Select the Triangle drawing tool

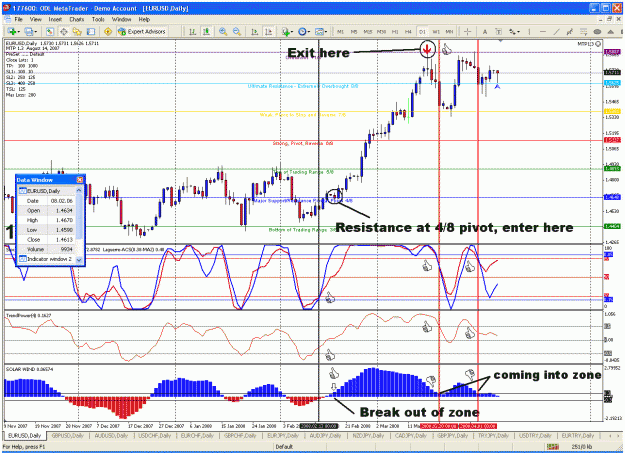pos(611,32)
